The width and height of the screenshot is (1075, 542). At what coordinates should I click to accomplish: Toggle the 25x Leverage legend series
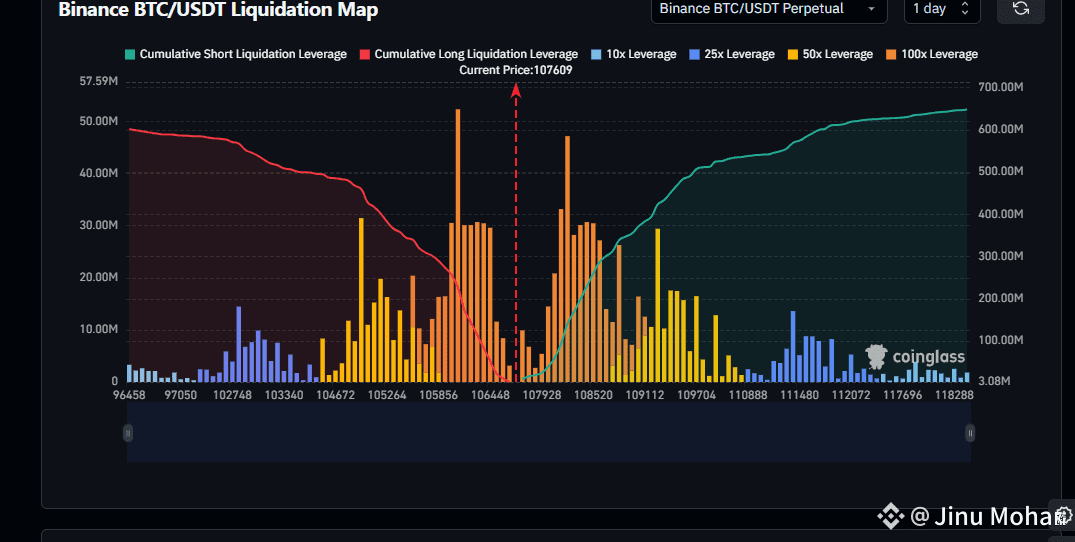732,54
